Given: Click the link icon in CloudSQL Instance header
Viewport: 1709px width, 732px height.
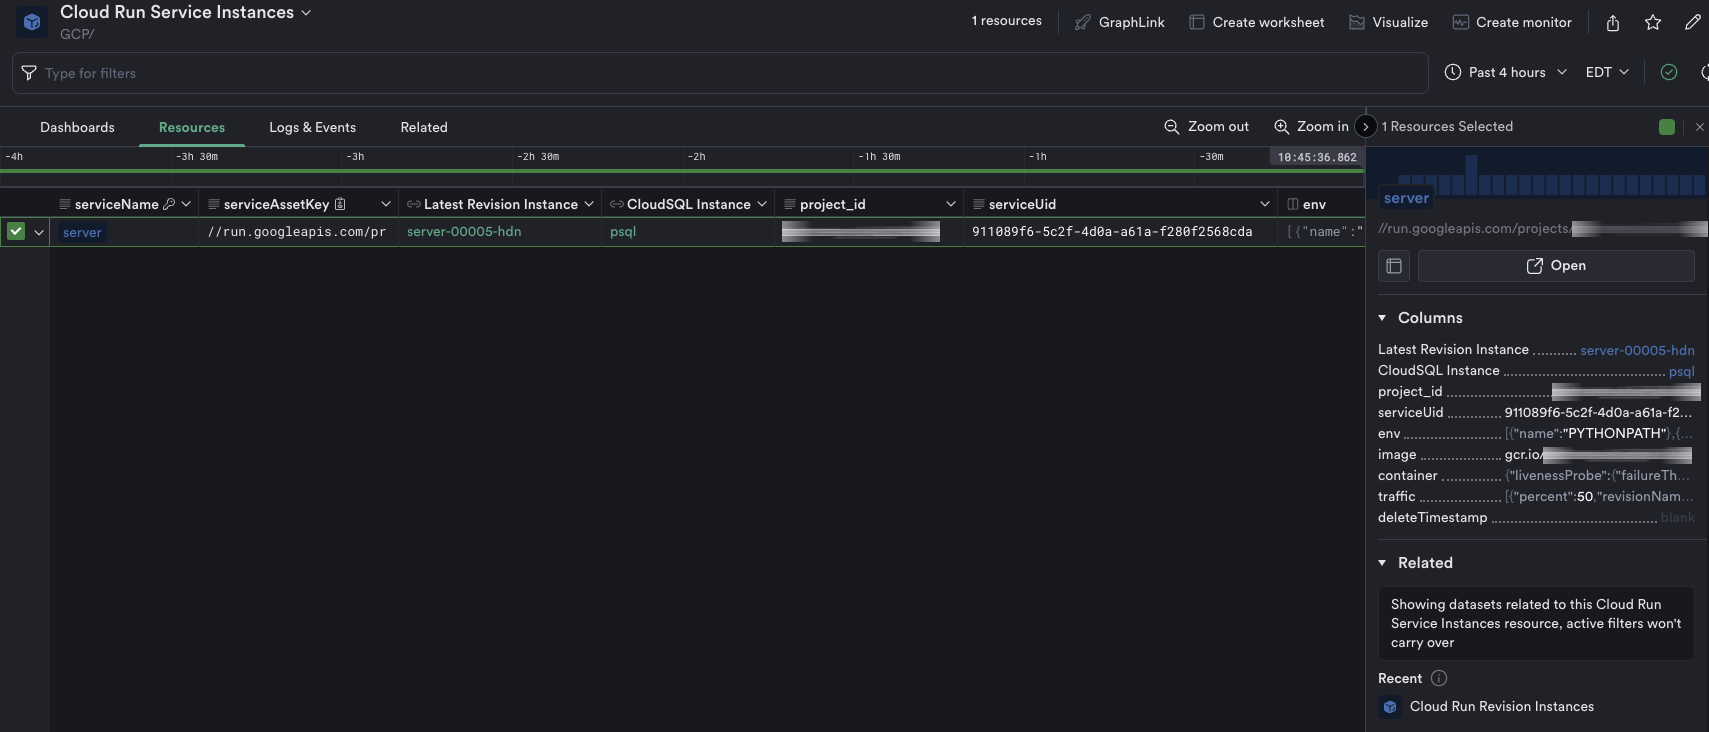Looking at the screenshot, I should tap(617, 204).
